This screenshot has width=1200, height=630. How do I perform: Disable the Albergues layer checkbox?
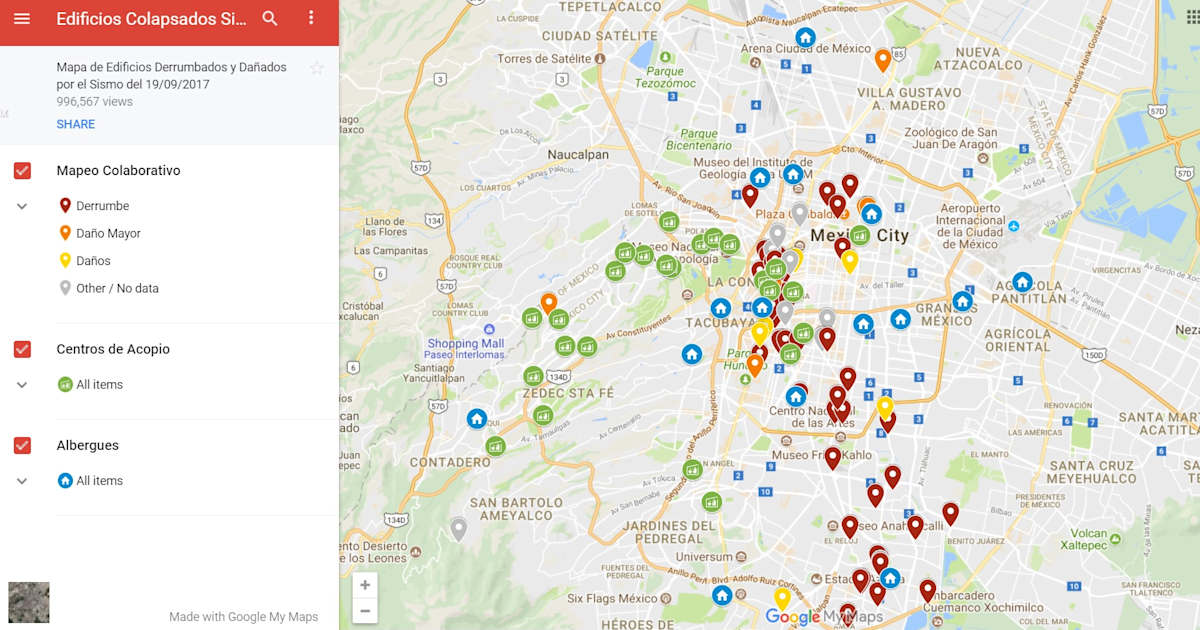pyautogui.click(x=22, y=446)
